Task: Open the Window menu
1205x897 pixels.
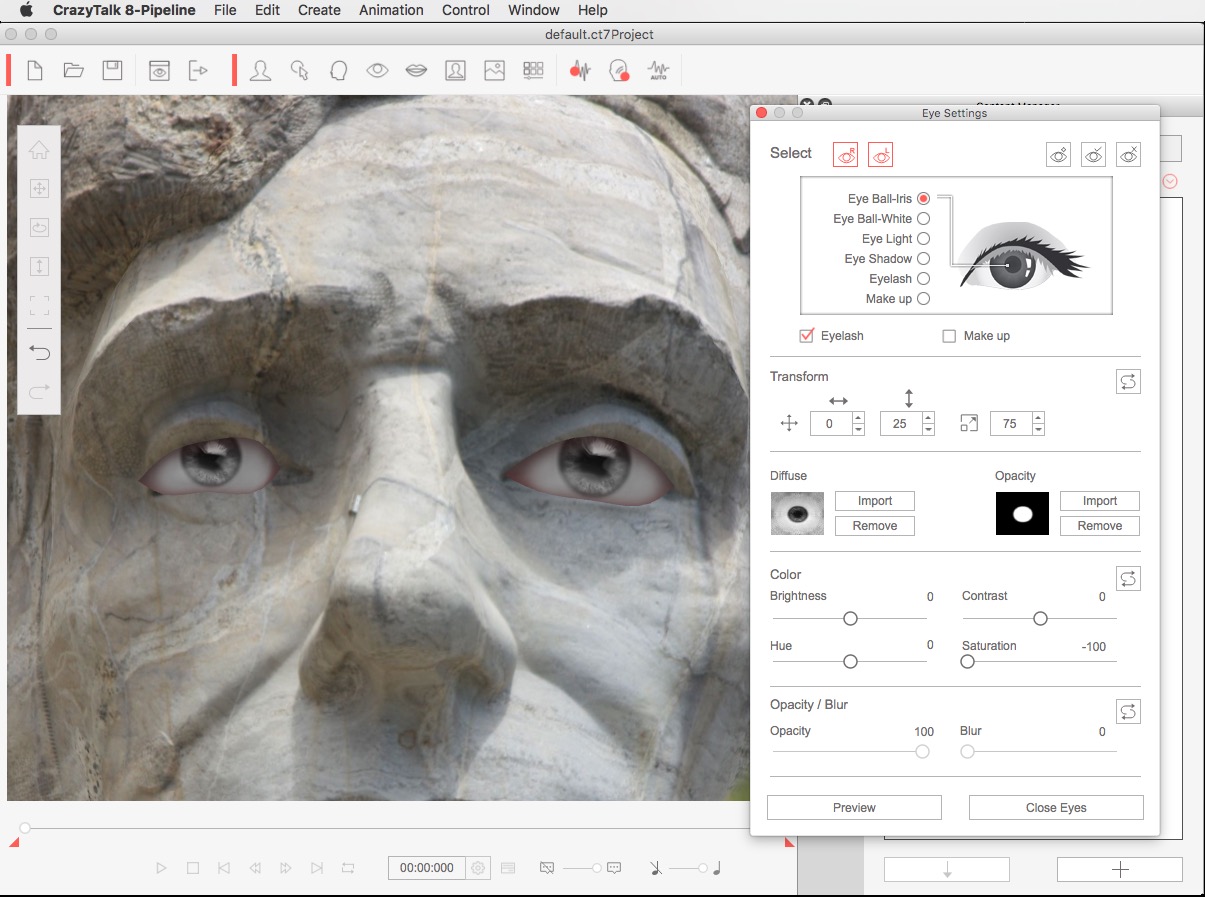Action: point(534,10)
